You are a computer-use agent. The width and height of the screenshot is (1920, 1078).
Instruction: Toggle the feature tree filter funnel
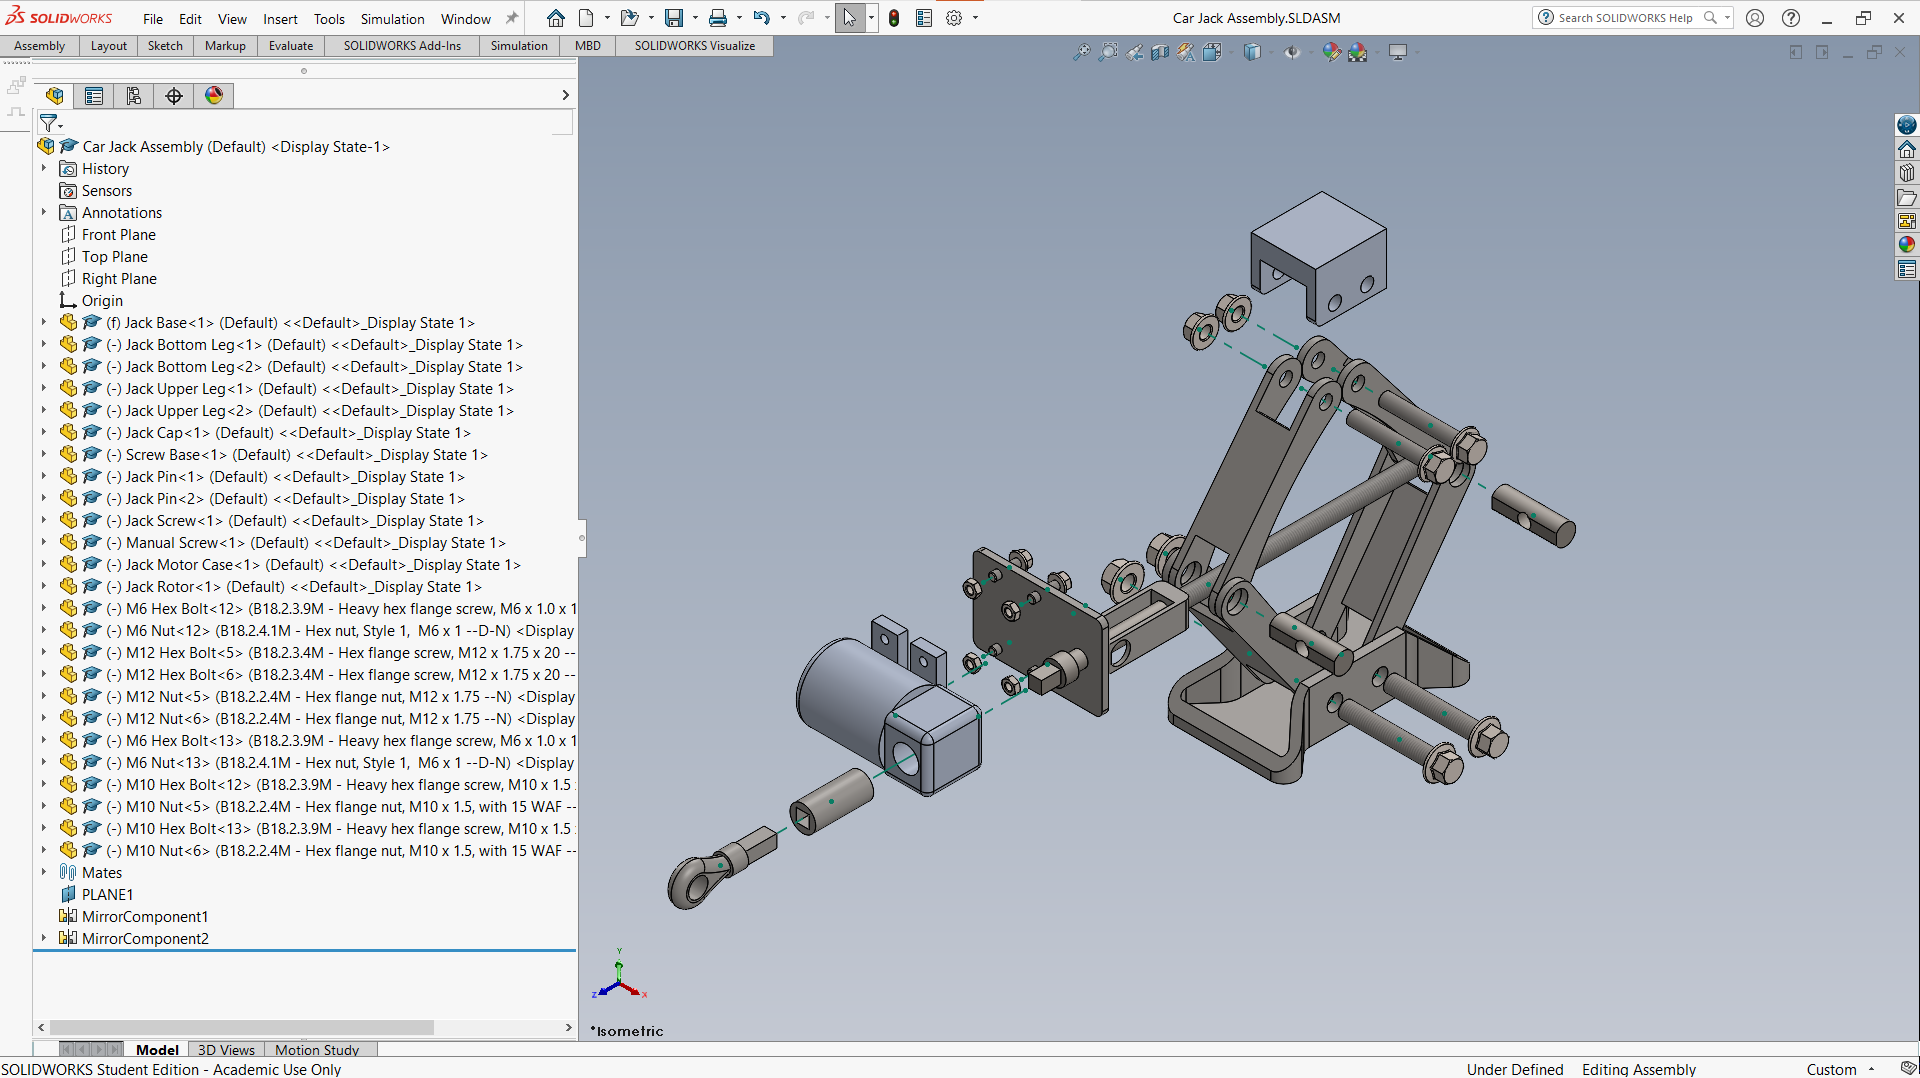click(x=49, y=123)
